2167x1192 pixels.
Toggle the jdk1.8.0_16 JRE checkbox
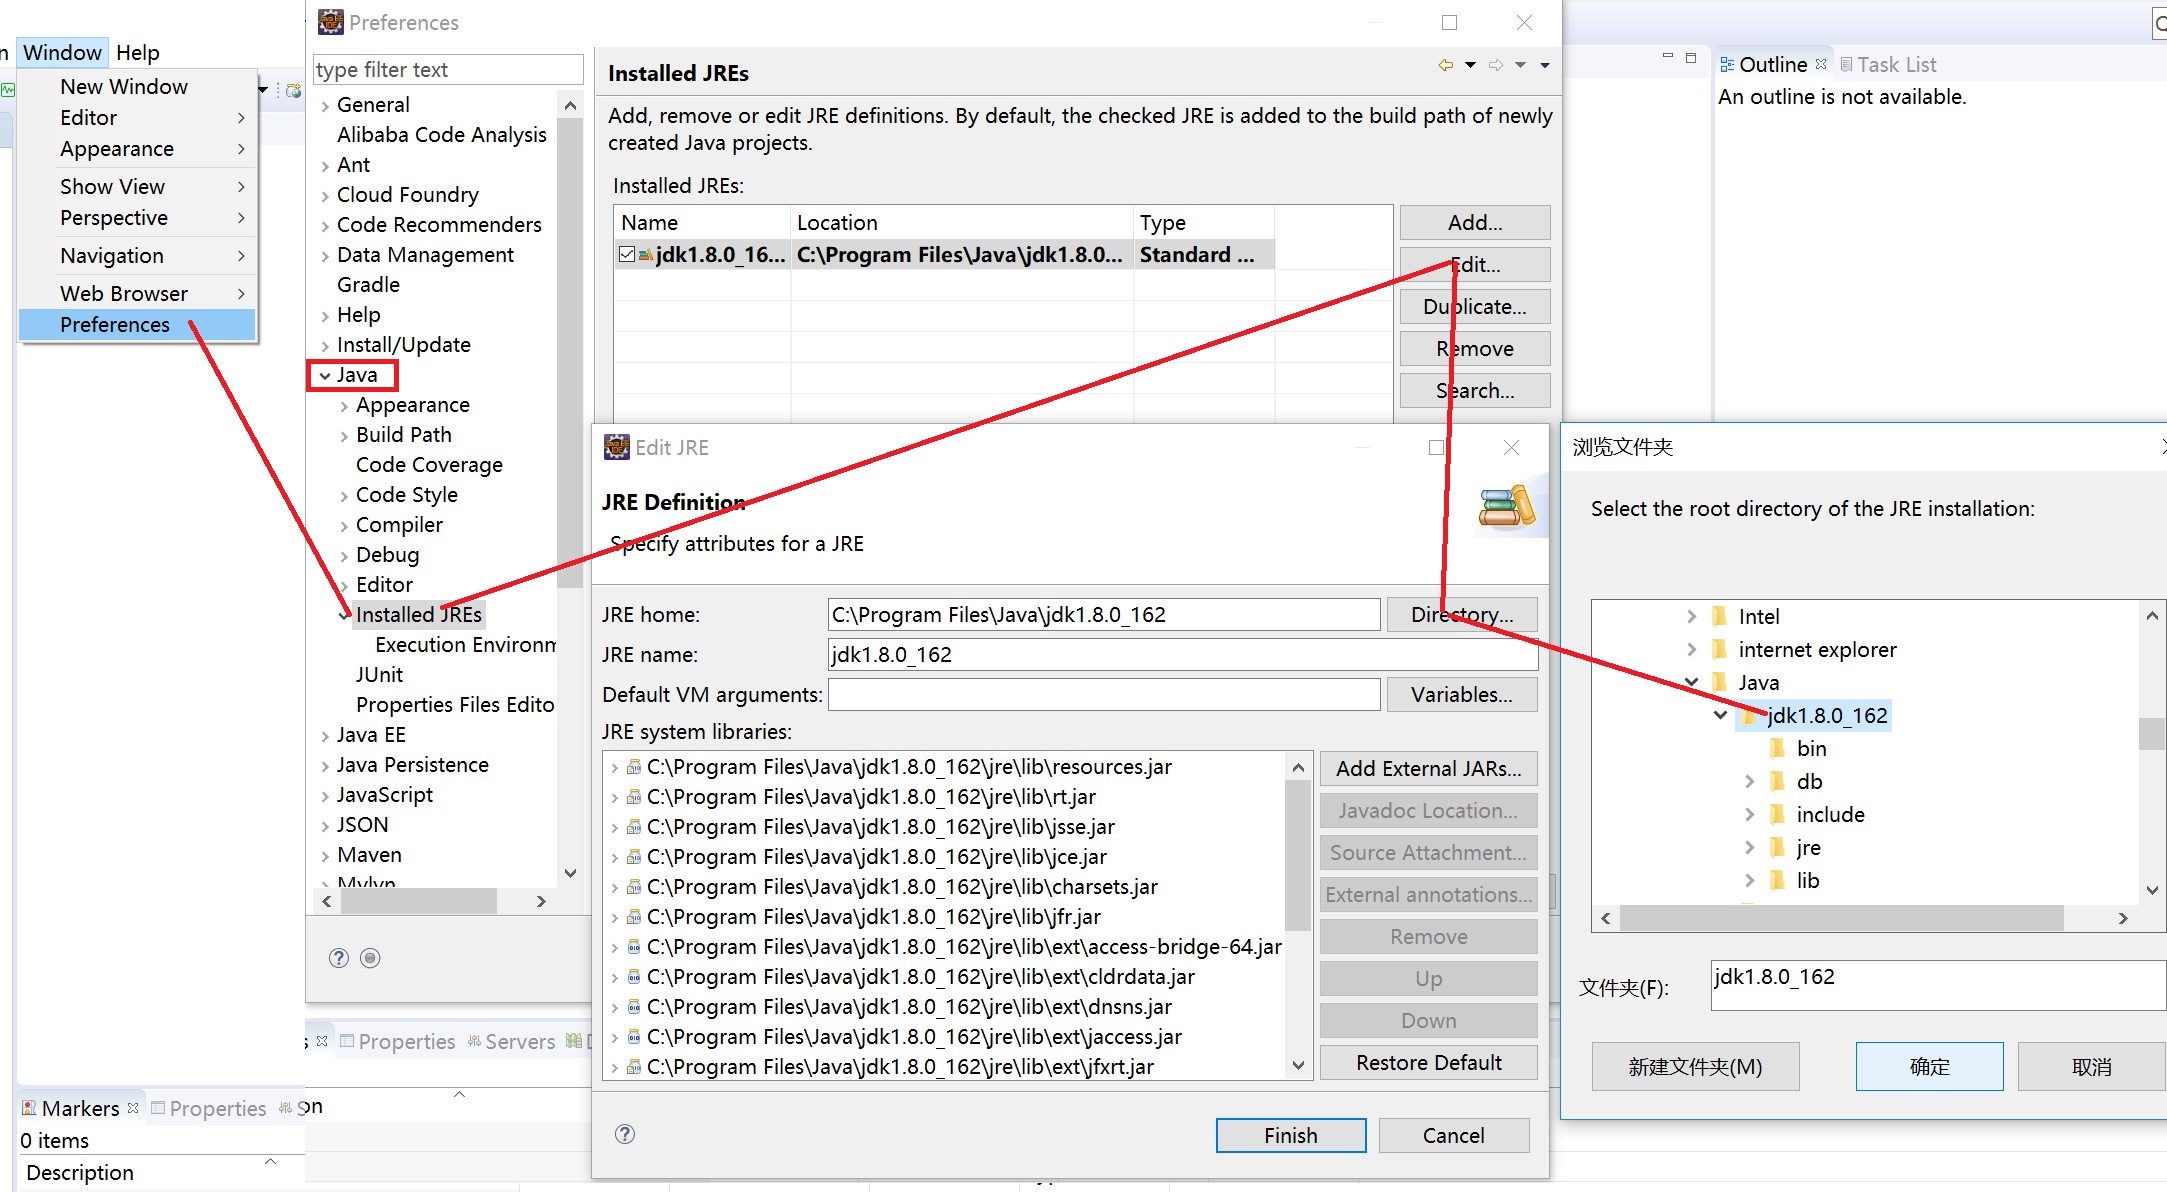(626, 255)
